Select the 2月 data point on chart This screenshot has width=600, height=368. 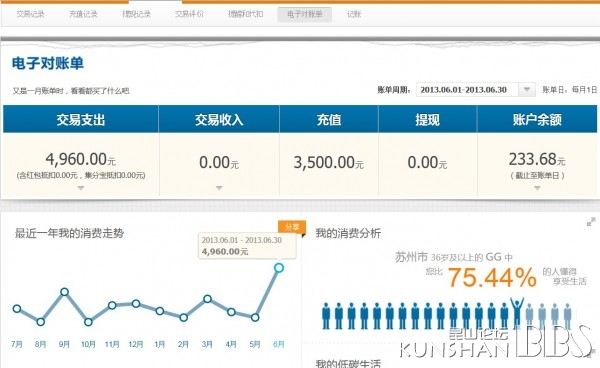coord(183,318)
